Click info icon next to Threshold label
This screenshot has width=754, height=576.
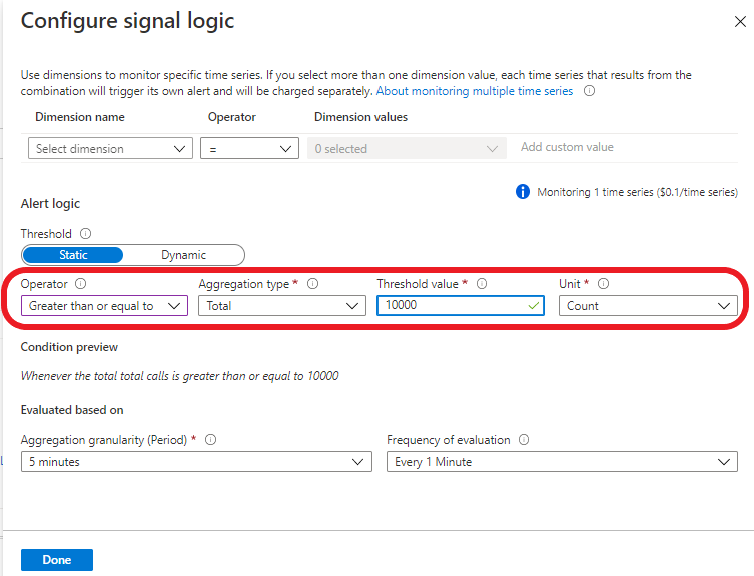coord(86,234)
